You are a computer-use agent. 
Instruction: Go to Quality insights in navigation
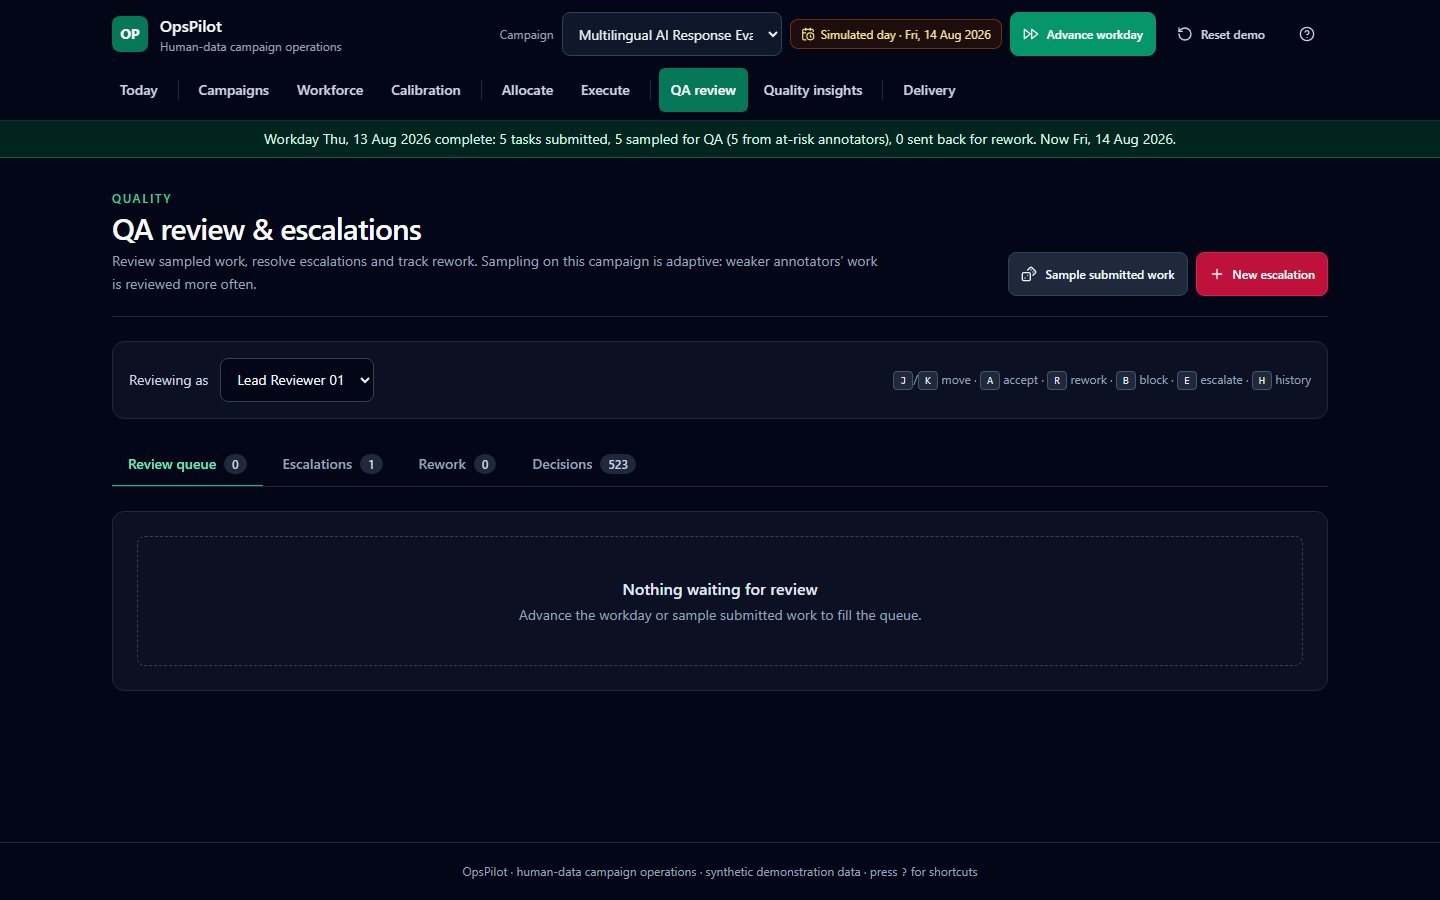click(x=813, y=90)
